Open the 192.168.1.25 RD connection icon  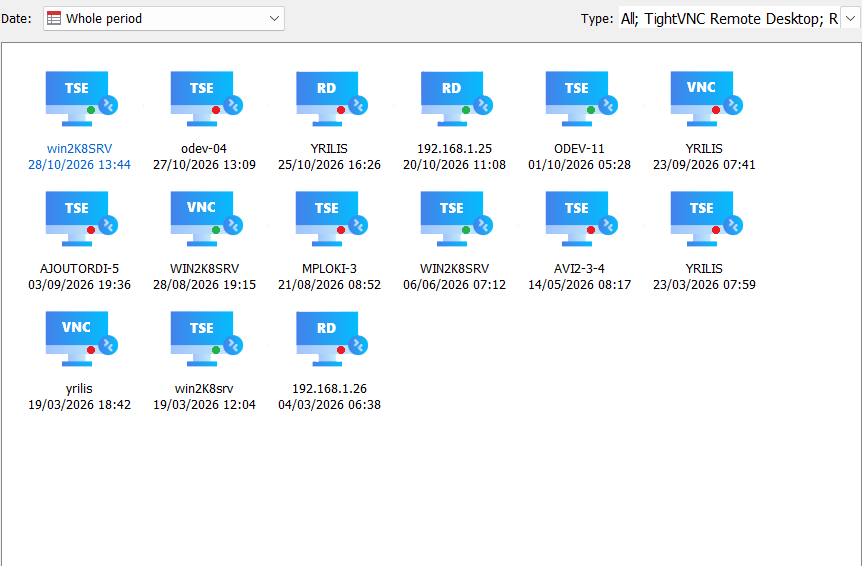[x=456, y=99]
